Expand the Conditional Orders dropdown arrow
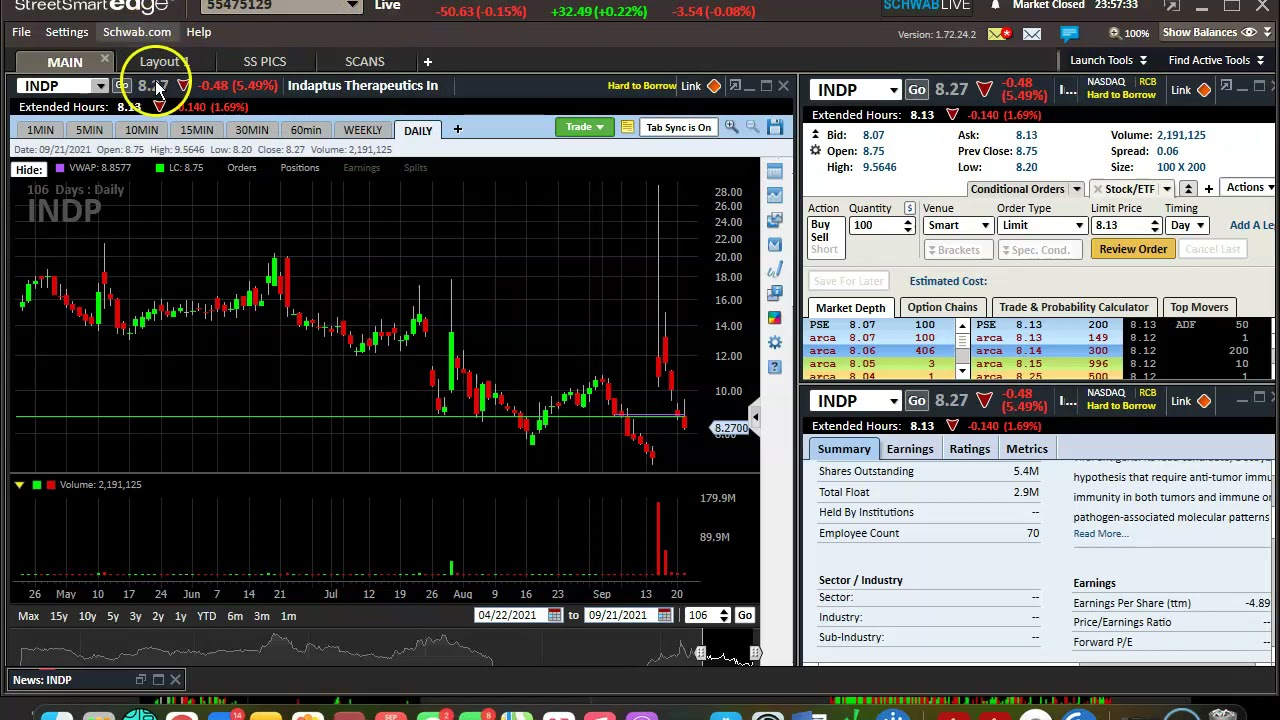This screenshot has height=720, width=1280. pos(1077,189)
